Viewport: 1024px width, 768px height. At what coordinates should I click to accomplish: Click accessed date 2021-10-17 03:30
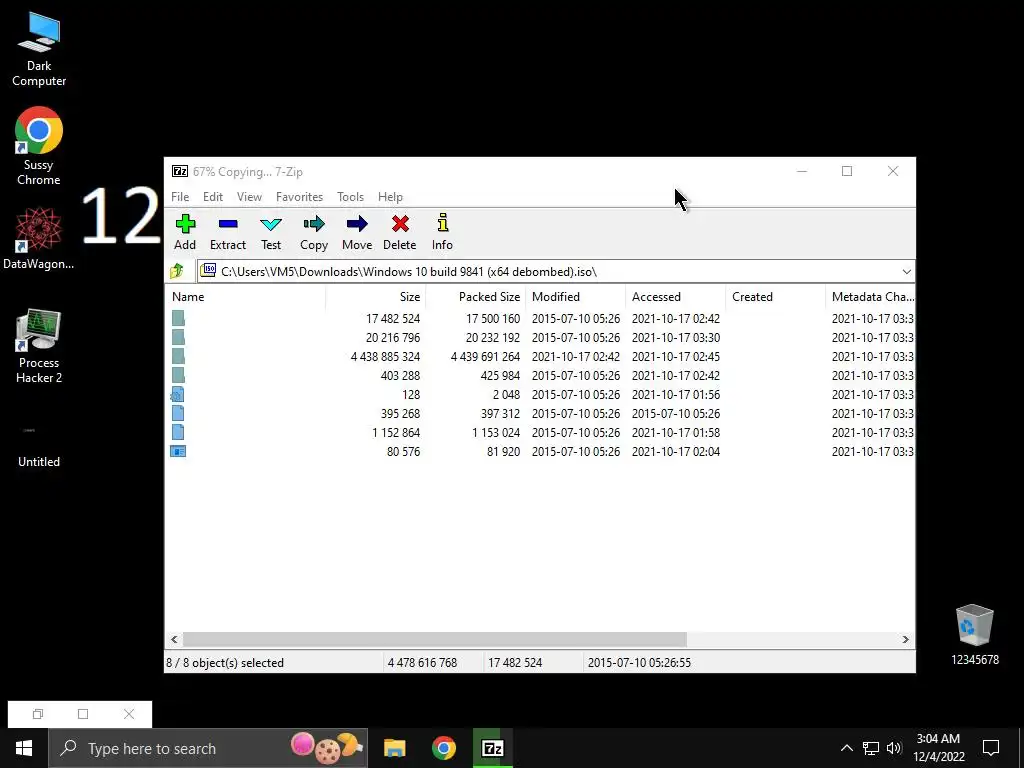(675, 338)
